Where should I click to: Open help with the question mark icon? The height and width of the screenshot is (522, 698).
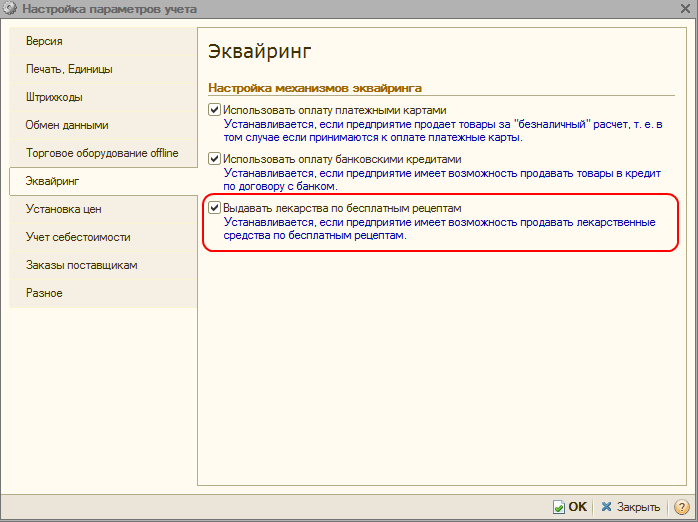681,507
